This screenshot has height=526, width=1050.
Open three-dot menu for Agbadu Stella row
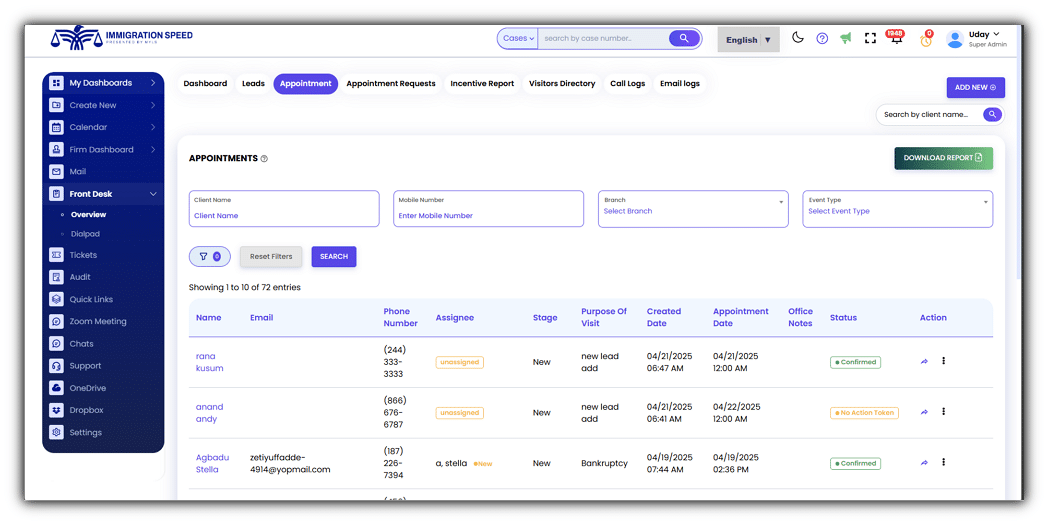click(944, 462)
